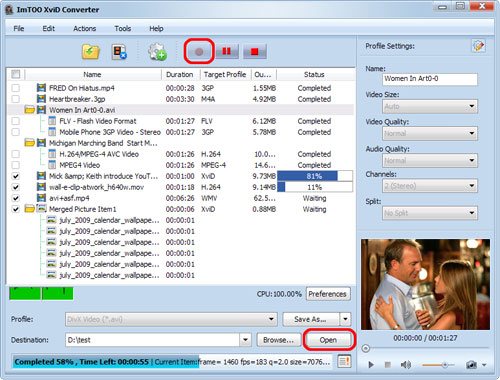Click the Remove video file icon
The height and width of the screenshot is (380, 500).
[119, 52]
